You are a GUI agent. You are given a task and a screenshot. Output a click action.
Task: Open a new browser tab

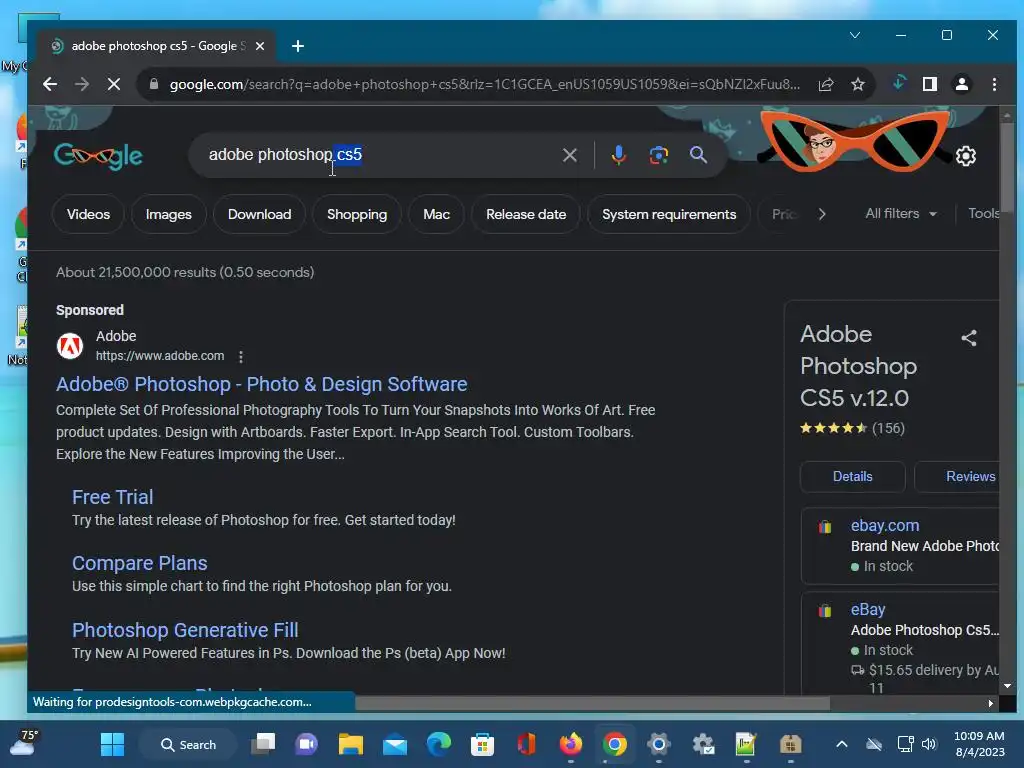298,46
